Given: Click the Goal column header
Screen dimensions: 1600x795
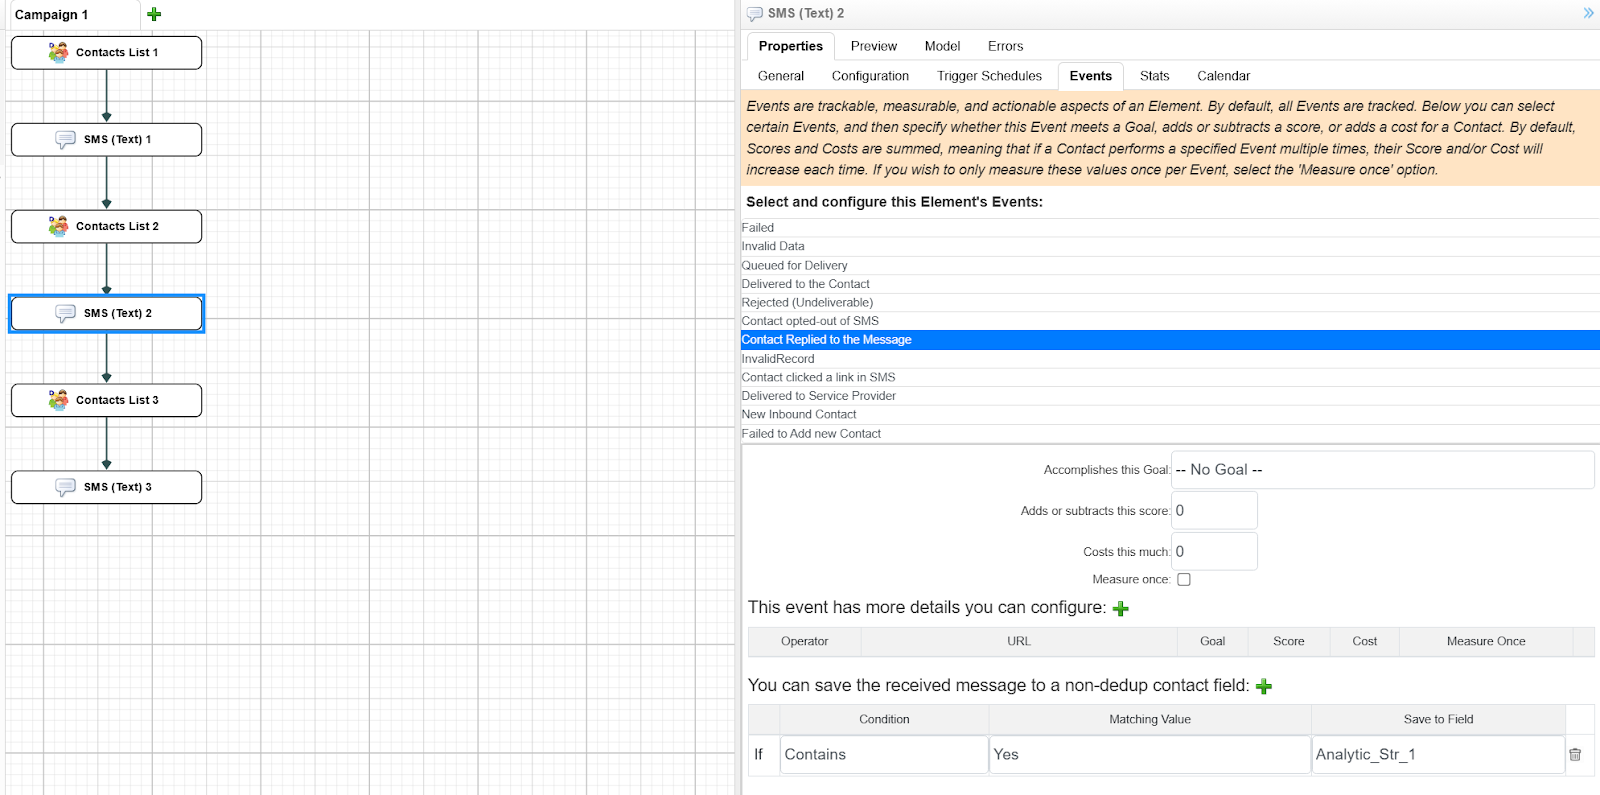Looking at the screenshot, I should 1213,642.
